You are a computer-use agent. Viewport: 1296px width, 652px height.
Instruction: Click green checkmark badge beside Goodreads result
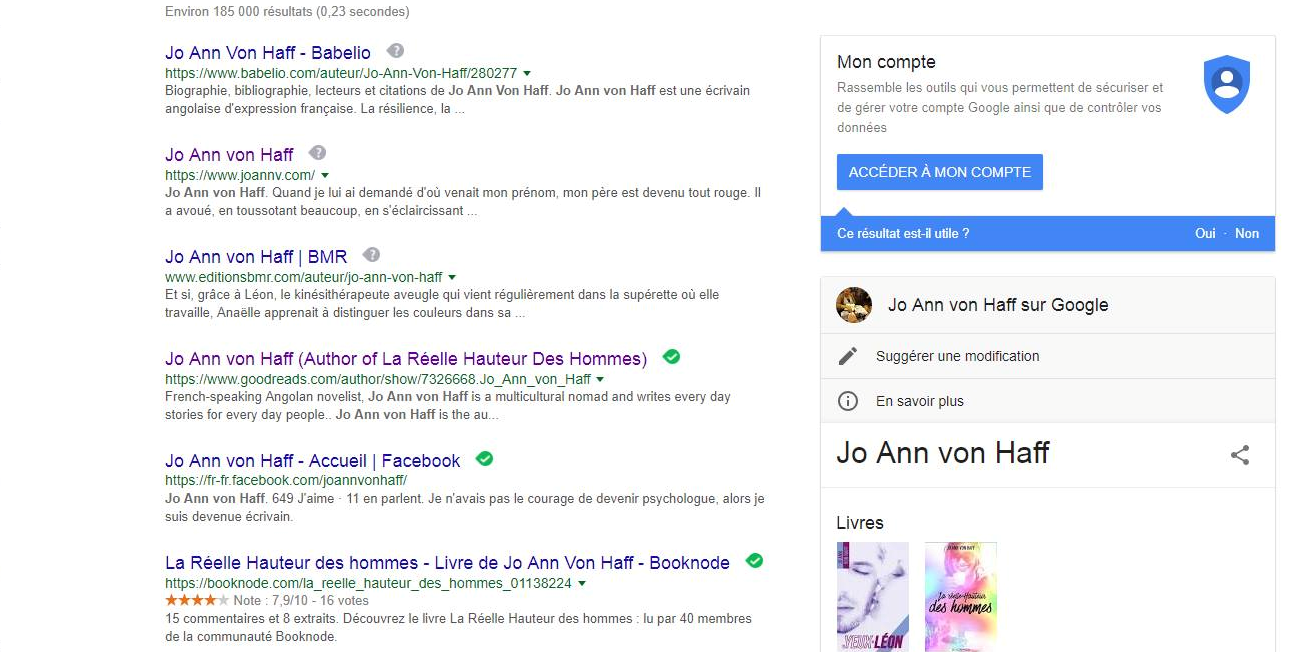click(672, 357)
